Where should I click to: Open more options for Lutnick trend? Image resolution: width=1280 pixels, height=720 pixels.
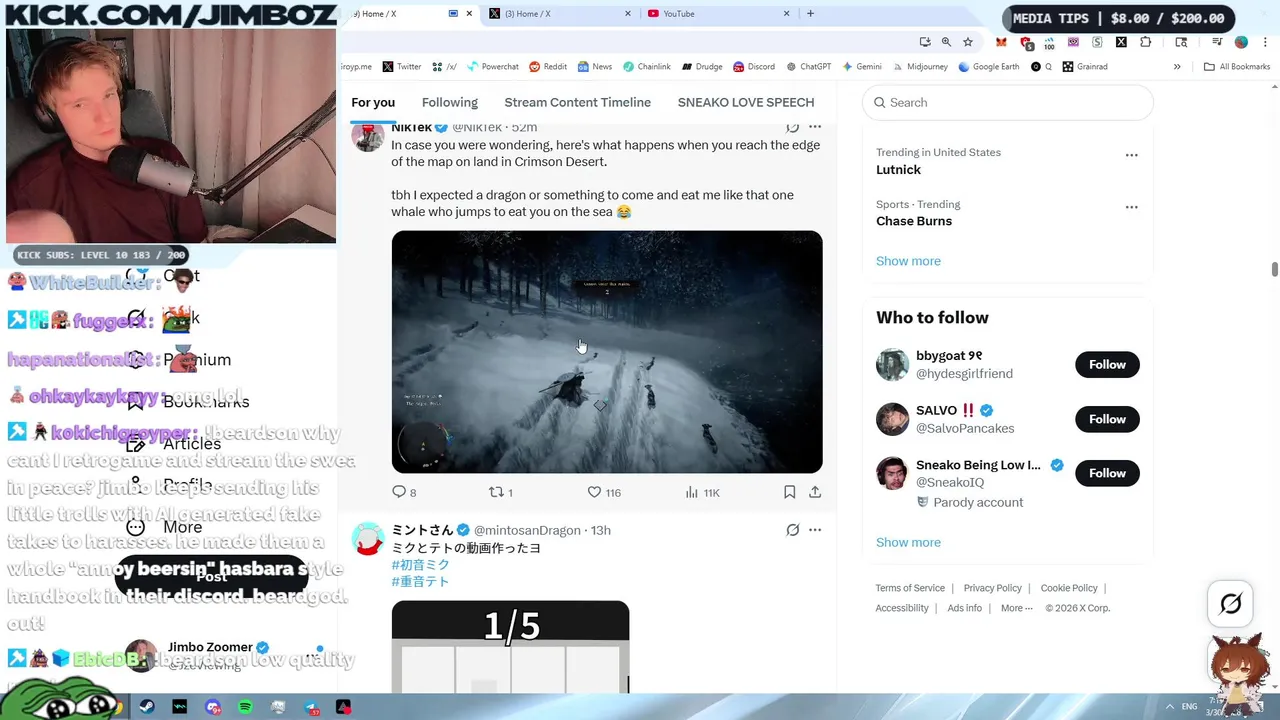(1131, 155)
